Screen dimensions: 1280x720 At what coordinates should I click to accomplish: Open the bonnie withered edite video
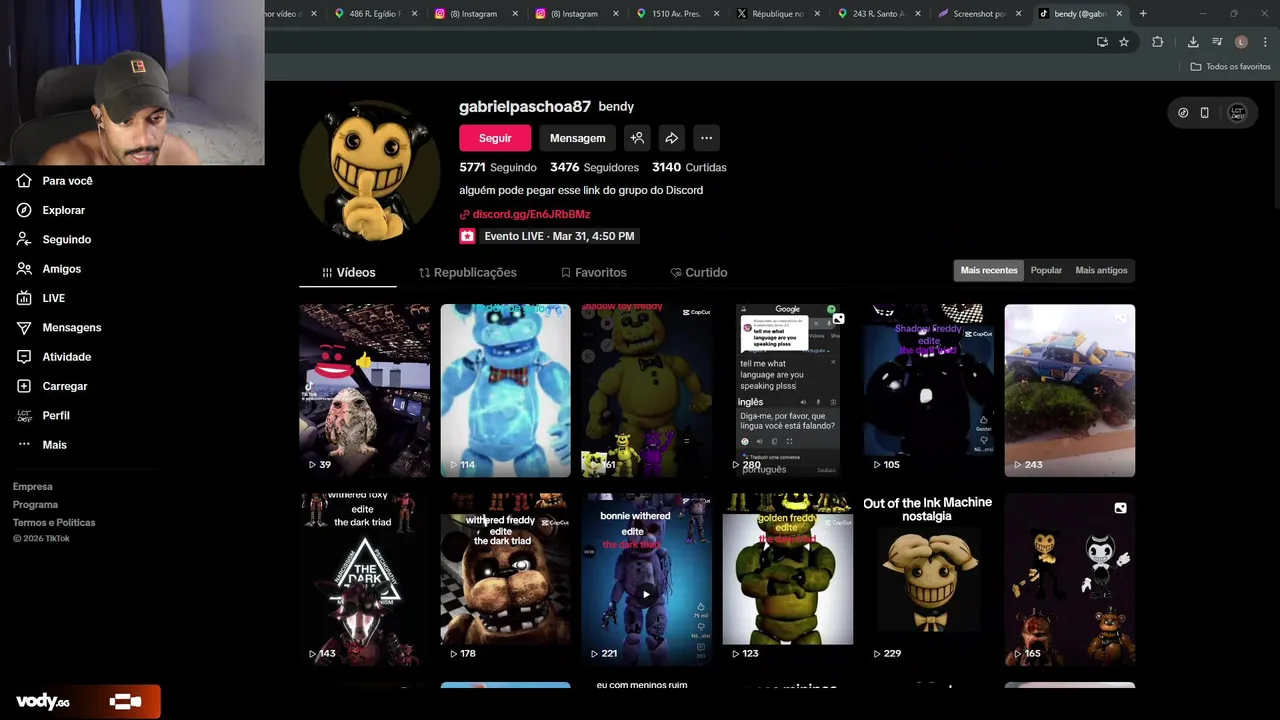(647, 579)
